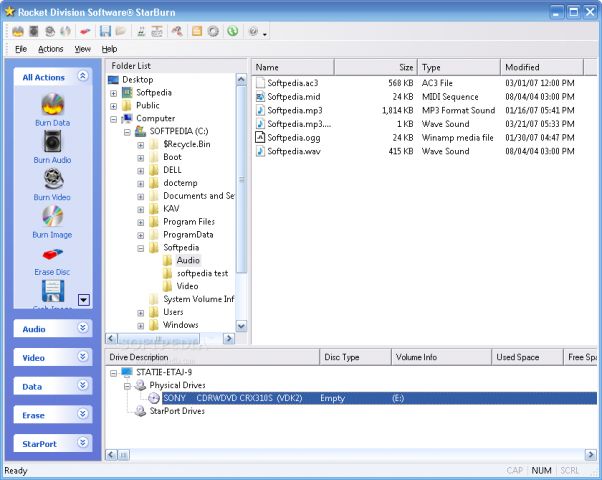Click the Softpedia.ogg file icon
Screen dimensions: 602x480
pos(260,137)
